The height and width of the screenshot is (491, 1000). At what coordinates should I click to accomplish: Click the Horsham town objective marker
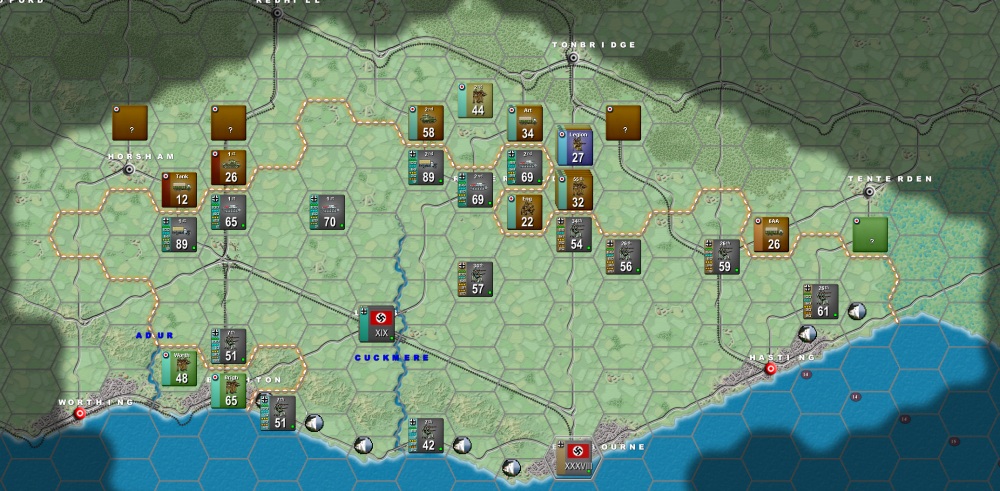pos(129,170)
